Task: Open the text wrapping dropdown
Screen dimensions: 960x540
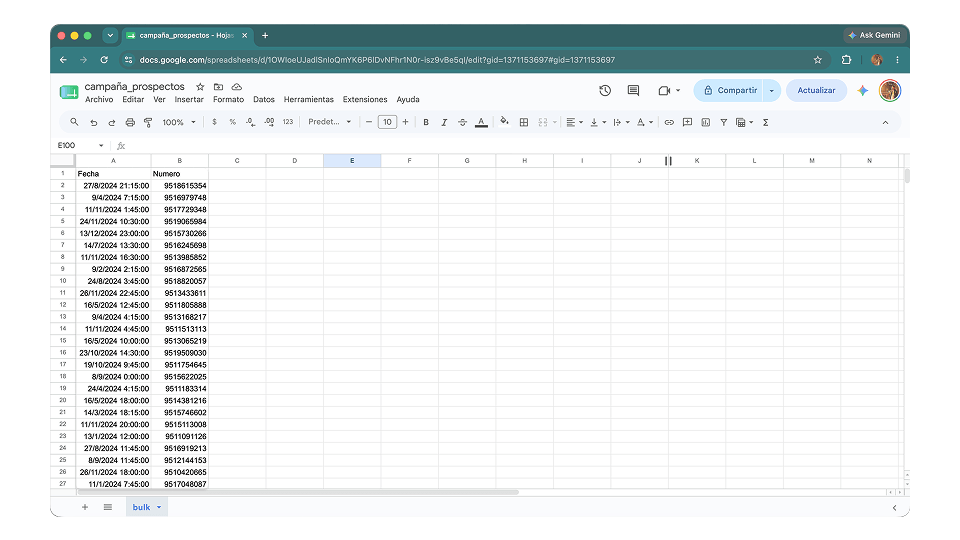Action: click(621, 122)
